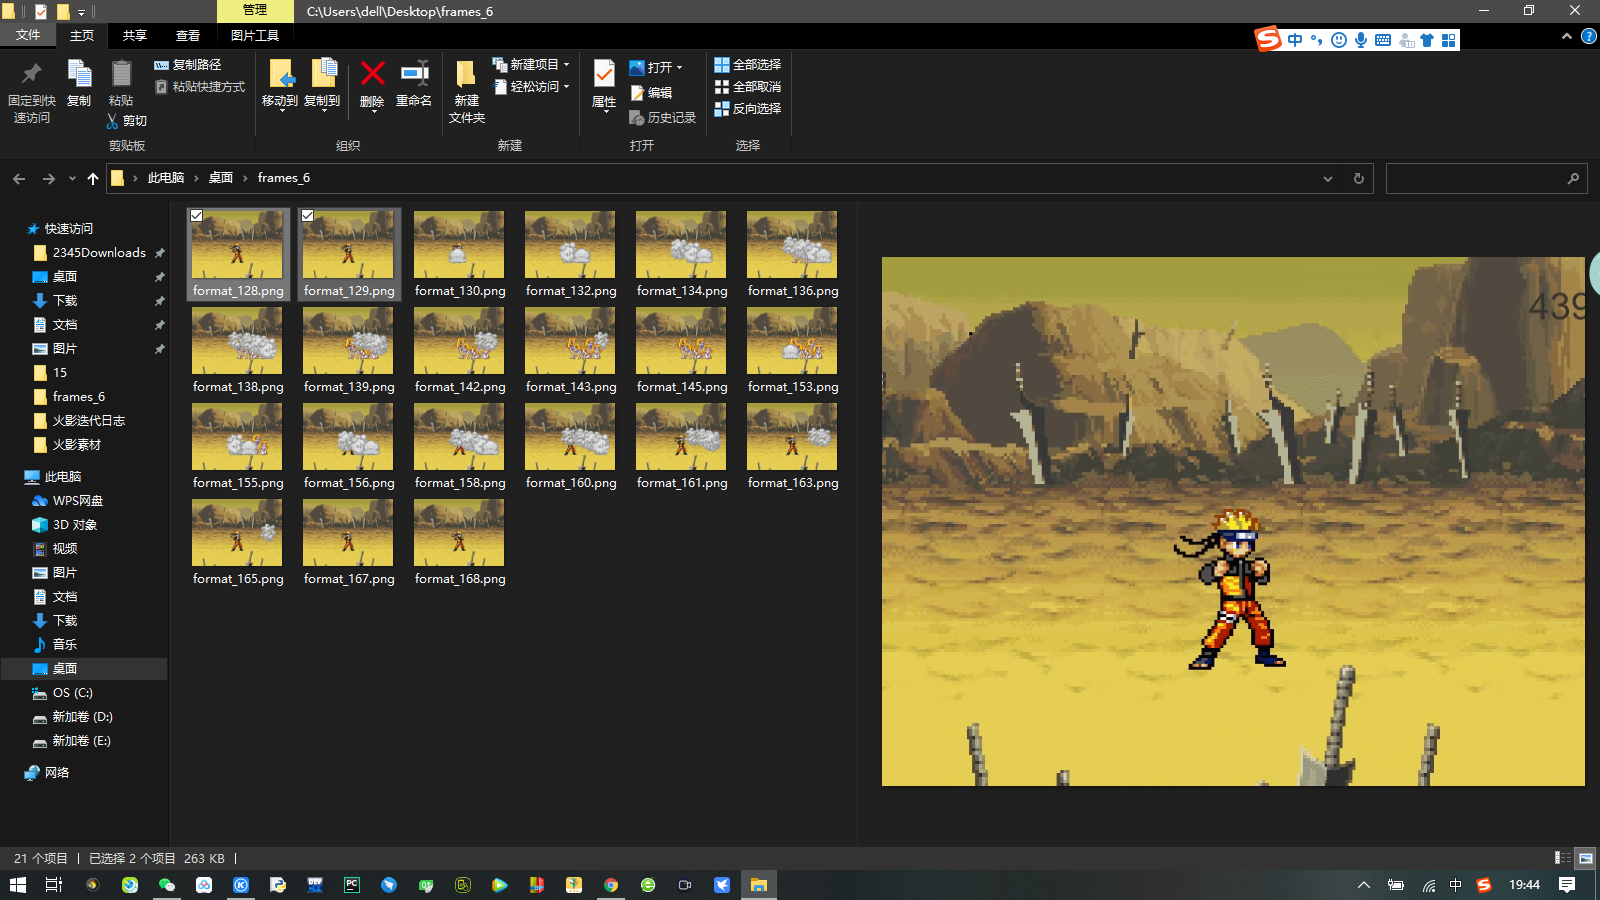The image size is (1600, 900).
Task: Click the Copy ribbon icon
Action: (79, 75)
